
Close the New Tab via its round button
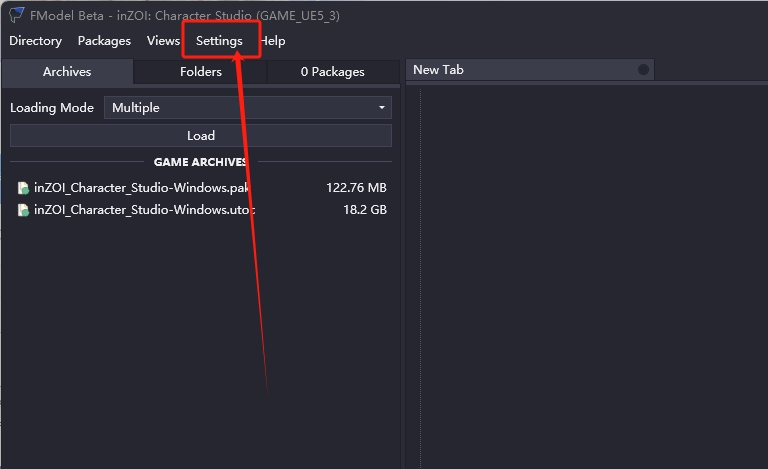[643, 70]
